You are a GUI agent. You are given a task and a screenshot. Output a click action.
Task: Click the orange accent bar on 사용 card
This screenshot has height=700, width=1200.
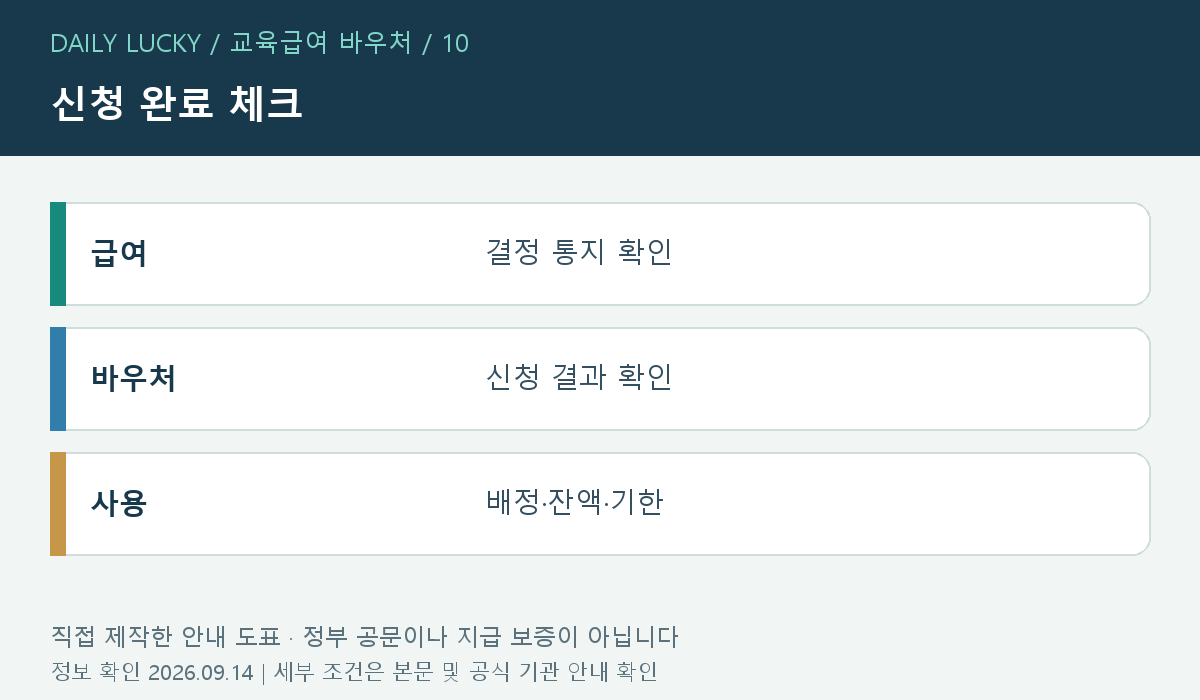[58, 504]
